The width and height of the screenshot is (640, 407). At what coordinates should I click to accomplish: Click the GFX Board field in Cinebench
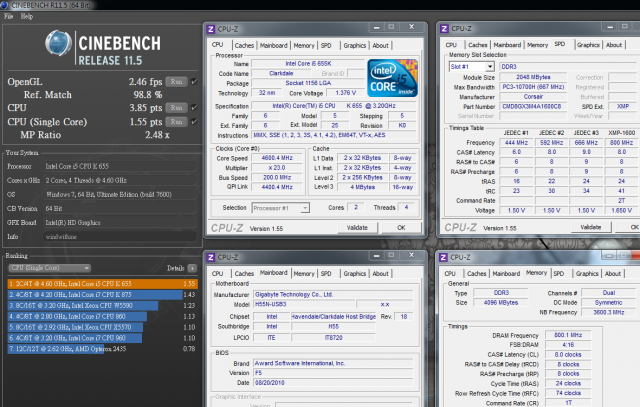point(120,222)
